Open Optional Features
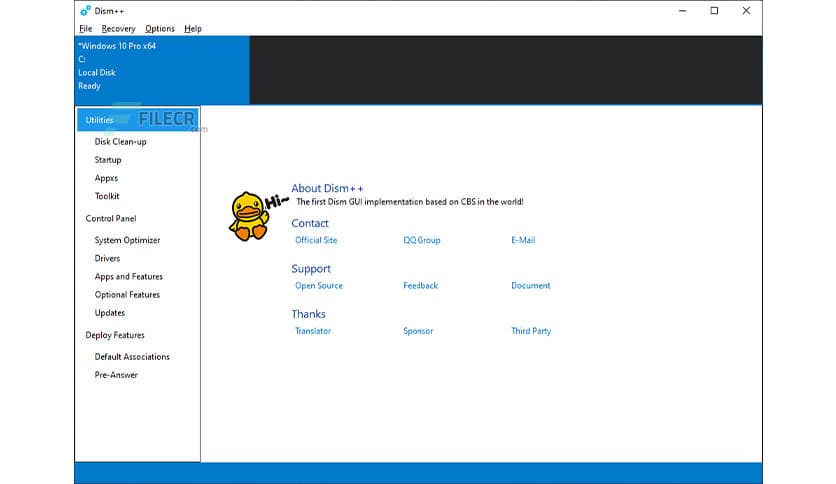 point(127,295)
